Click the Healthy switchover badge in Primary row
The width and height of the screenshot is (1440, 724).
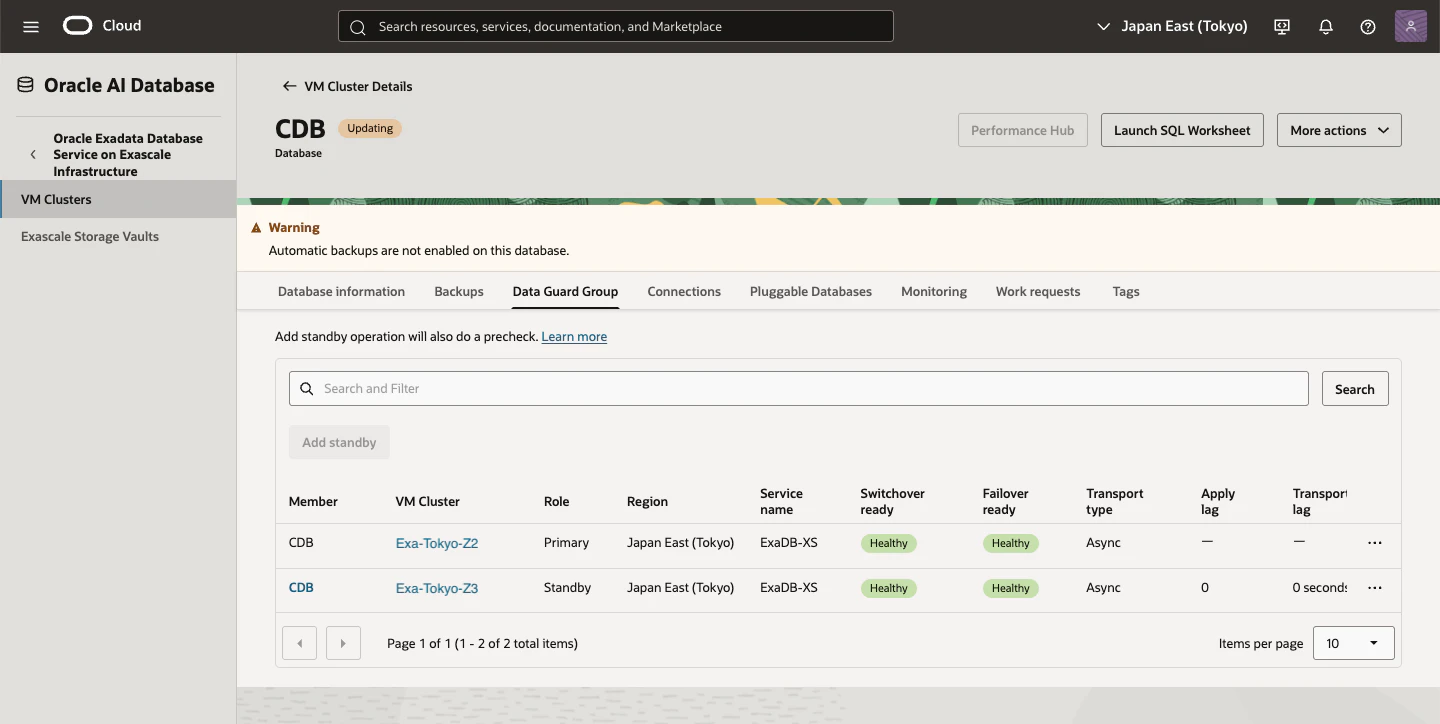tap(888, 543)
